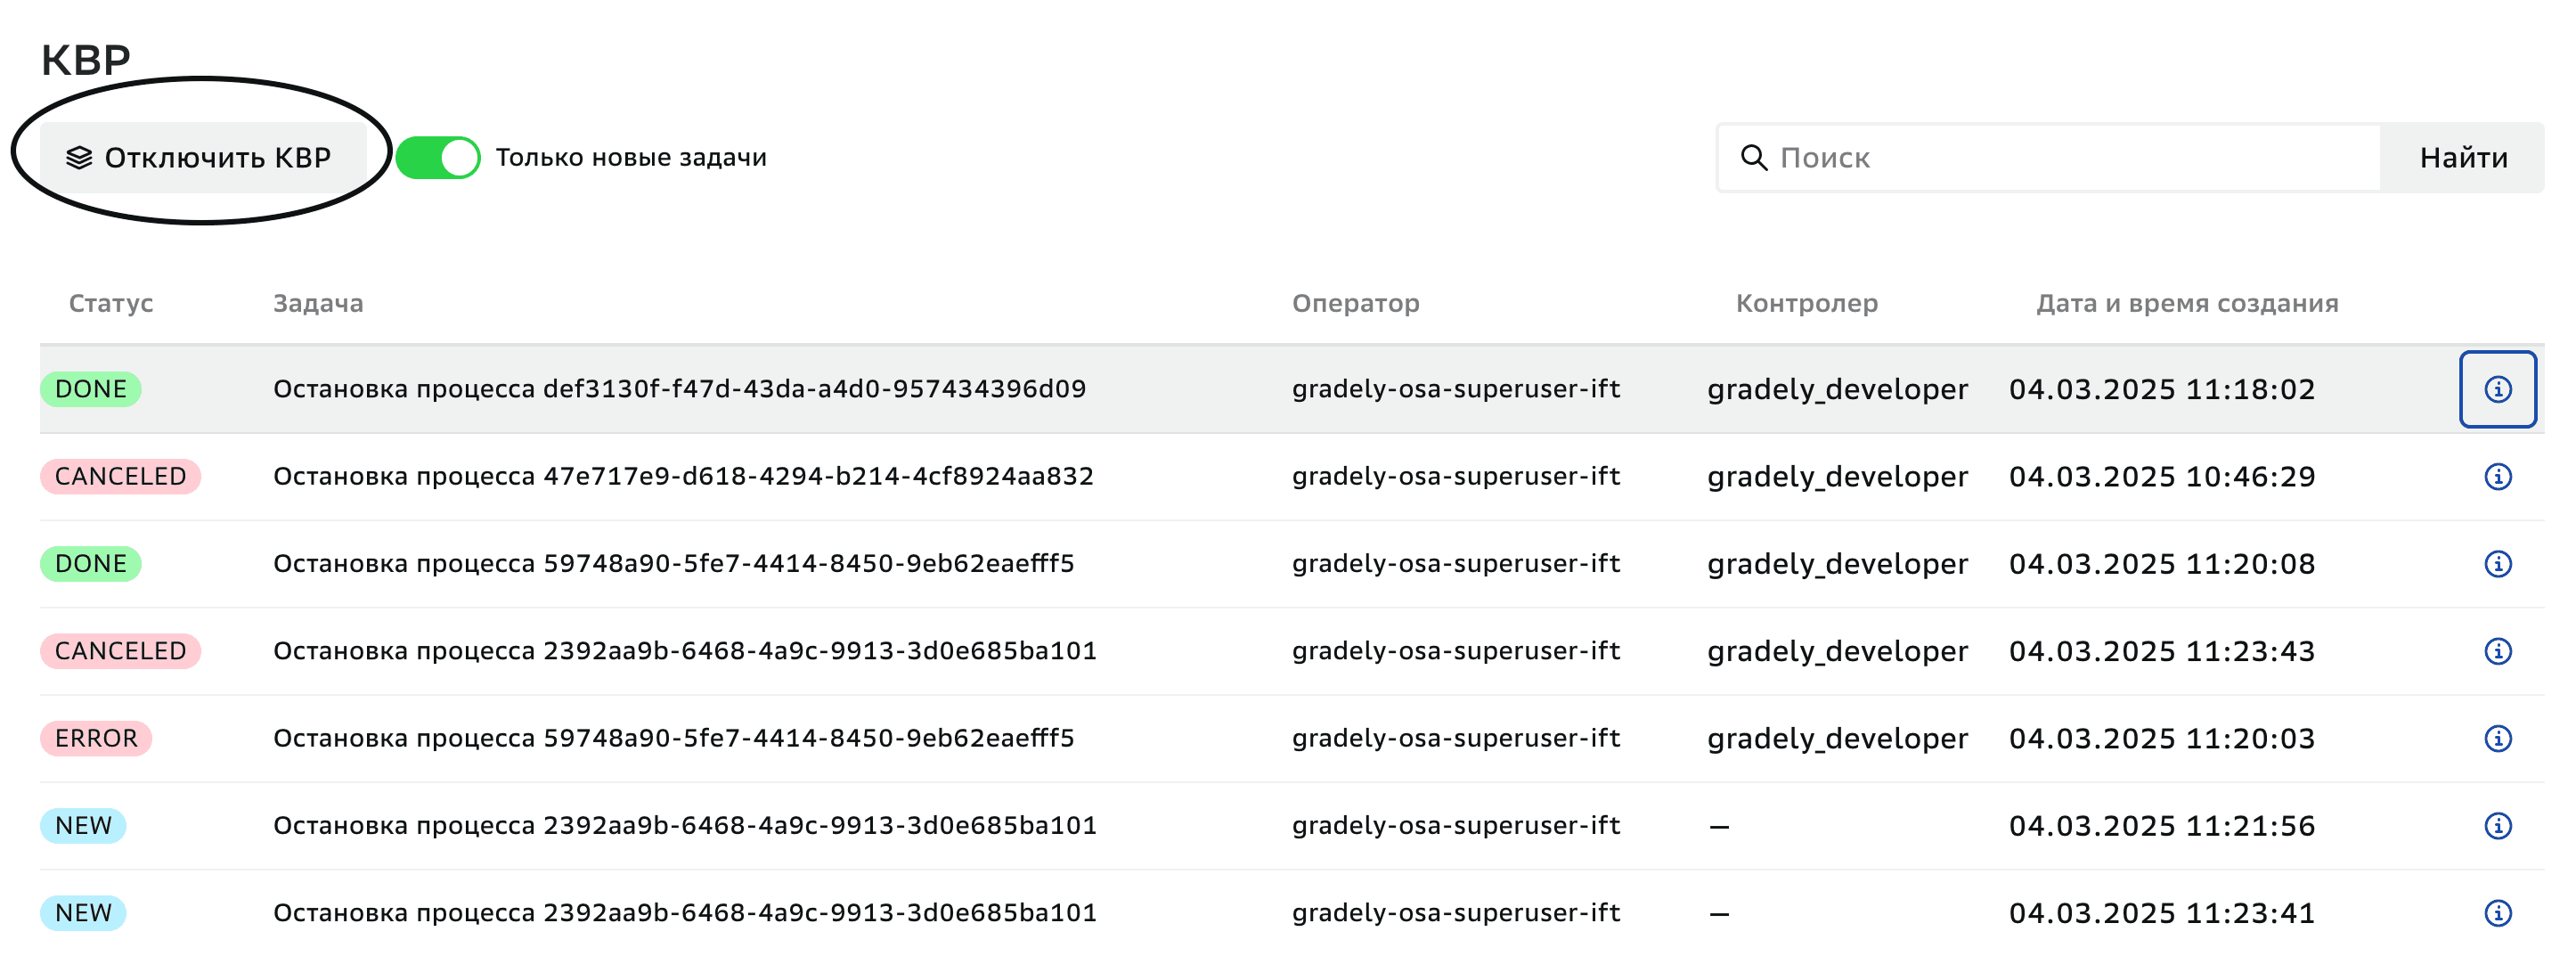The width and height of the screenshot is (2576, 956).
Task: Click the ERROR status badge
Action: (x=96, y=738)
